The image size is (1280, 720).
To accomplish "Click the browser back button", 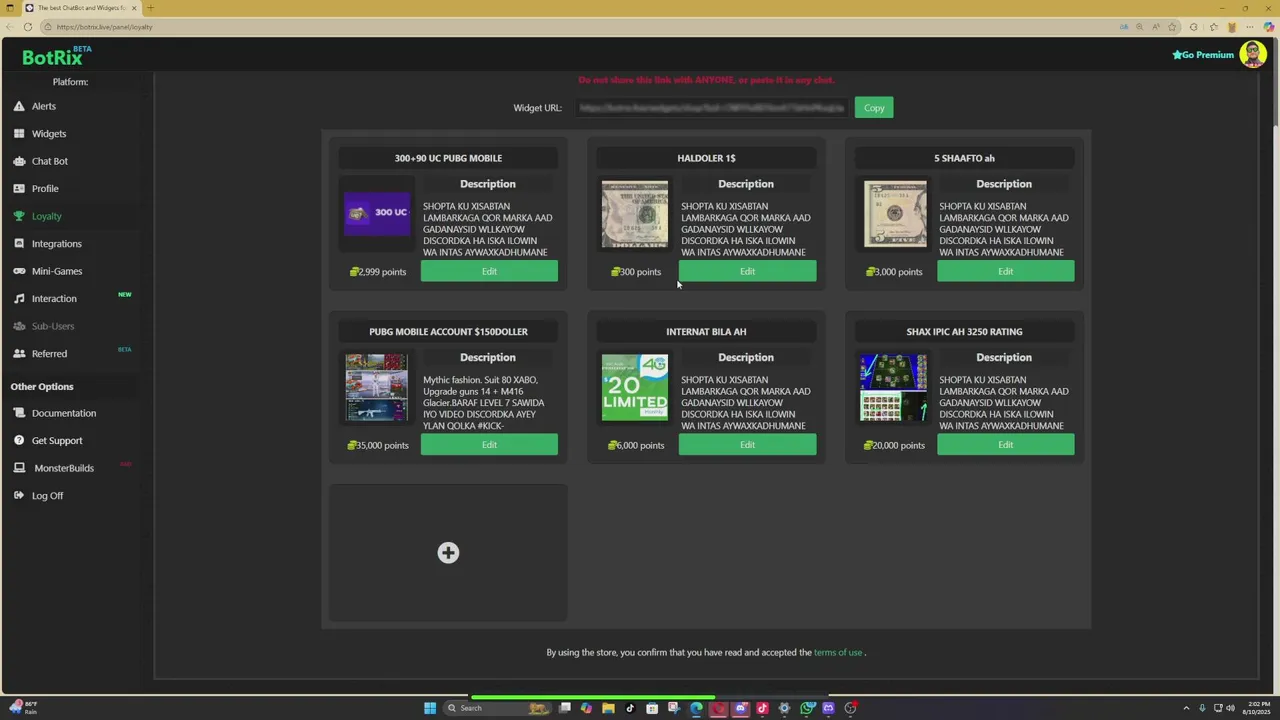I will point(9,27).
